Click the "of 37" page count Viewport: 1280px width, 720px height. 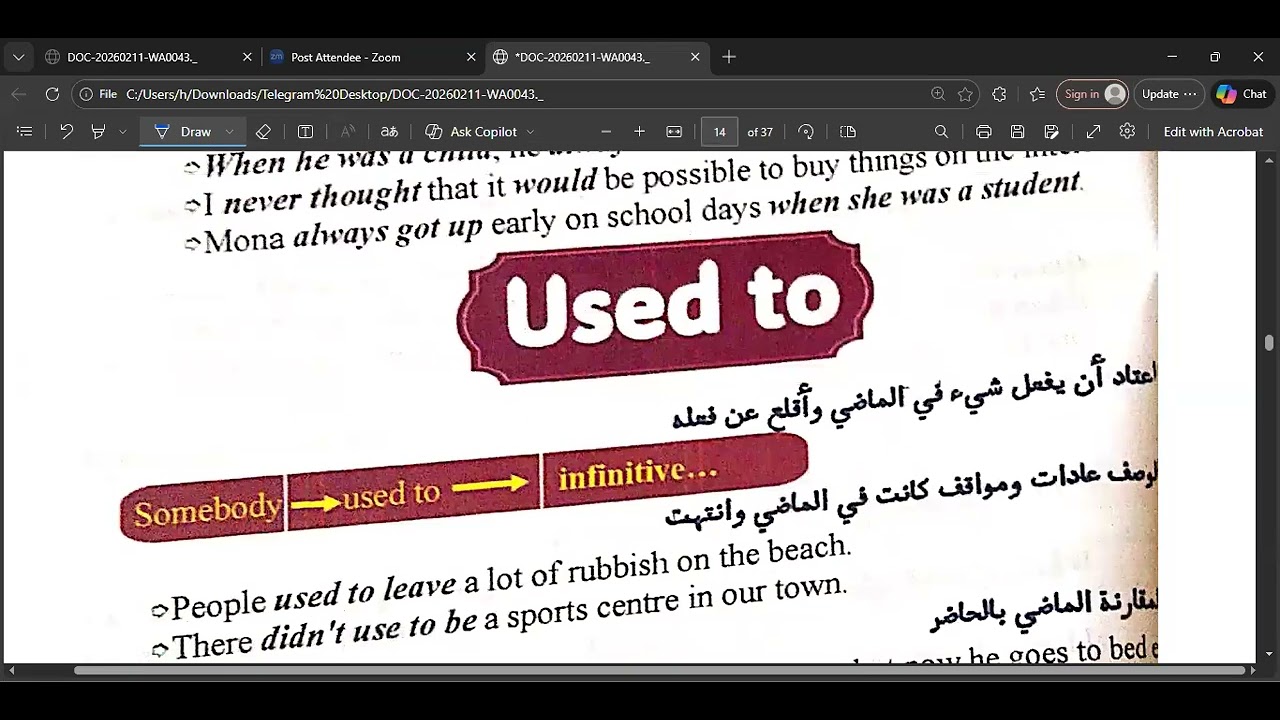coord(760,132)
